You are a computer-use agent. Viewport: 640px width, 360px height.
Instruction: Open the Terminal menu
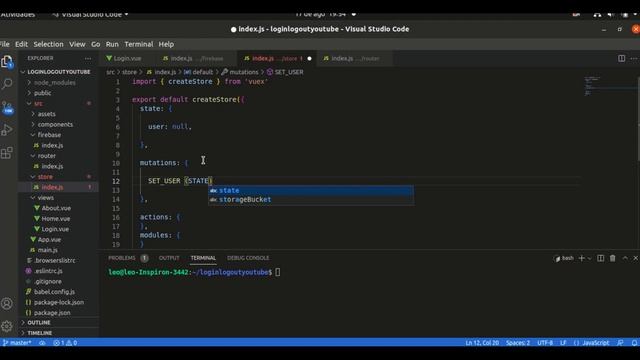coord(139,44)
